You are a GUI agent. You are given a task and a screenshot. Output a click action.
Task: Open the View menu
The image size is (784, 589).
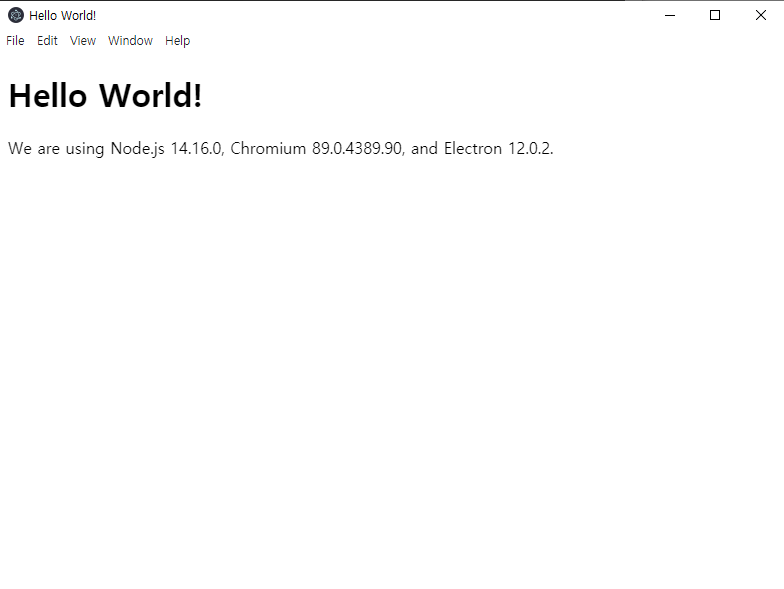(82, 40)
